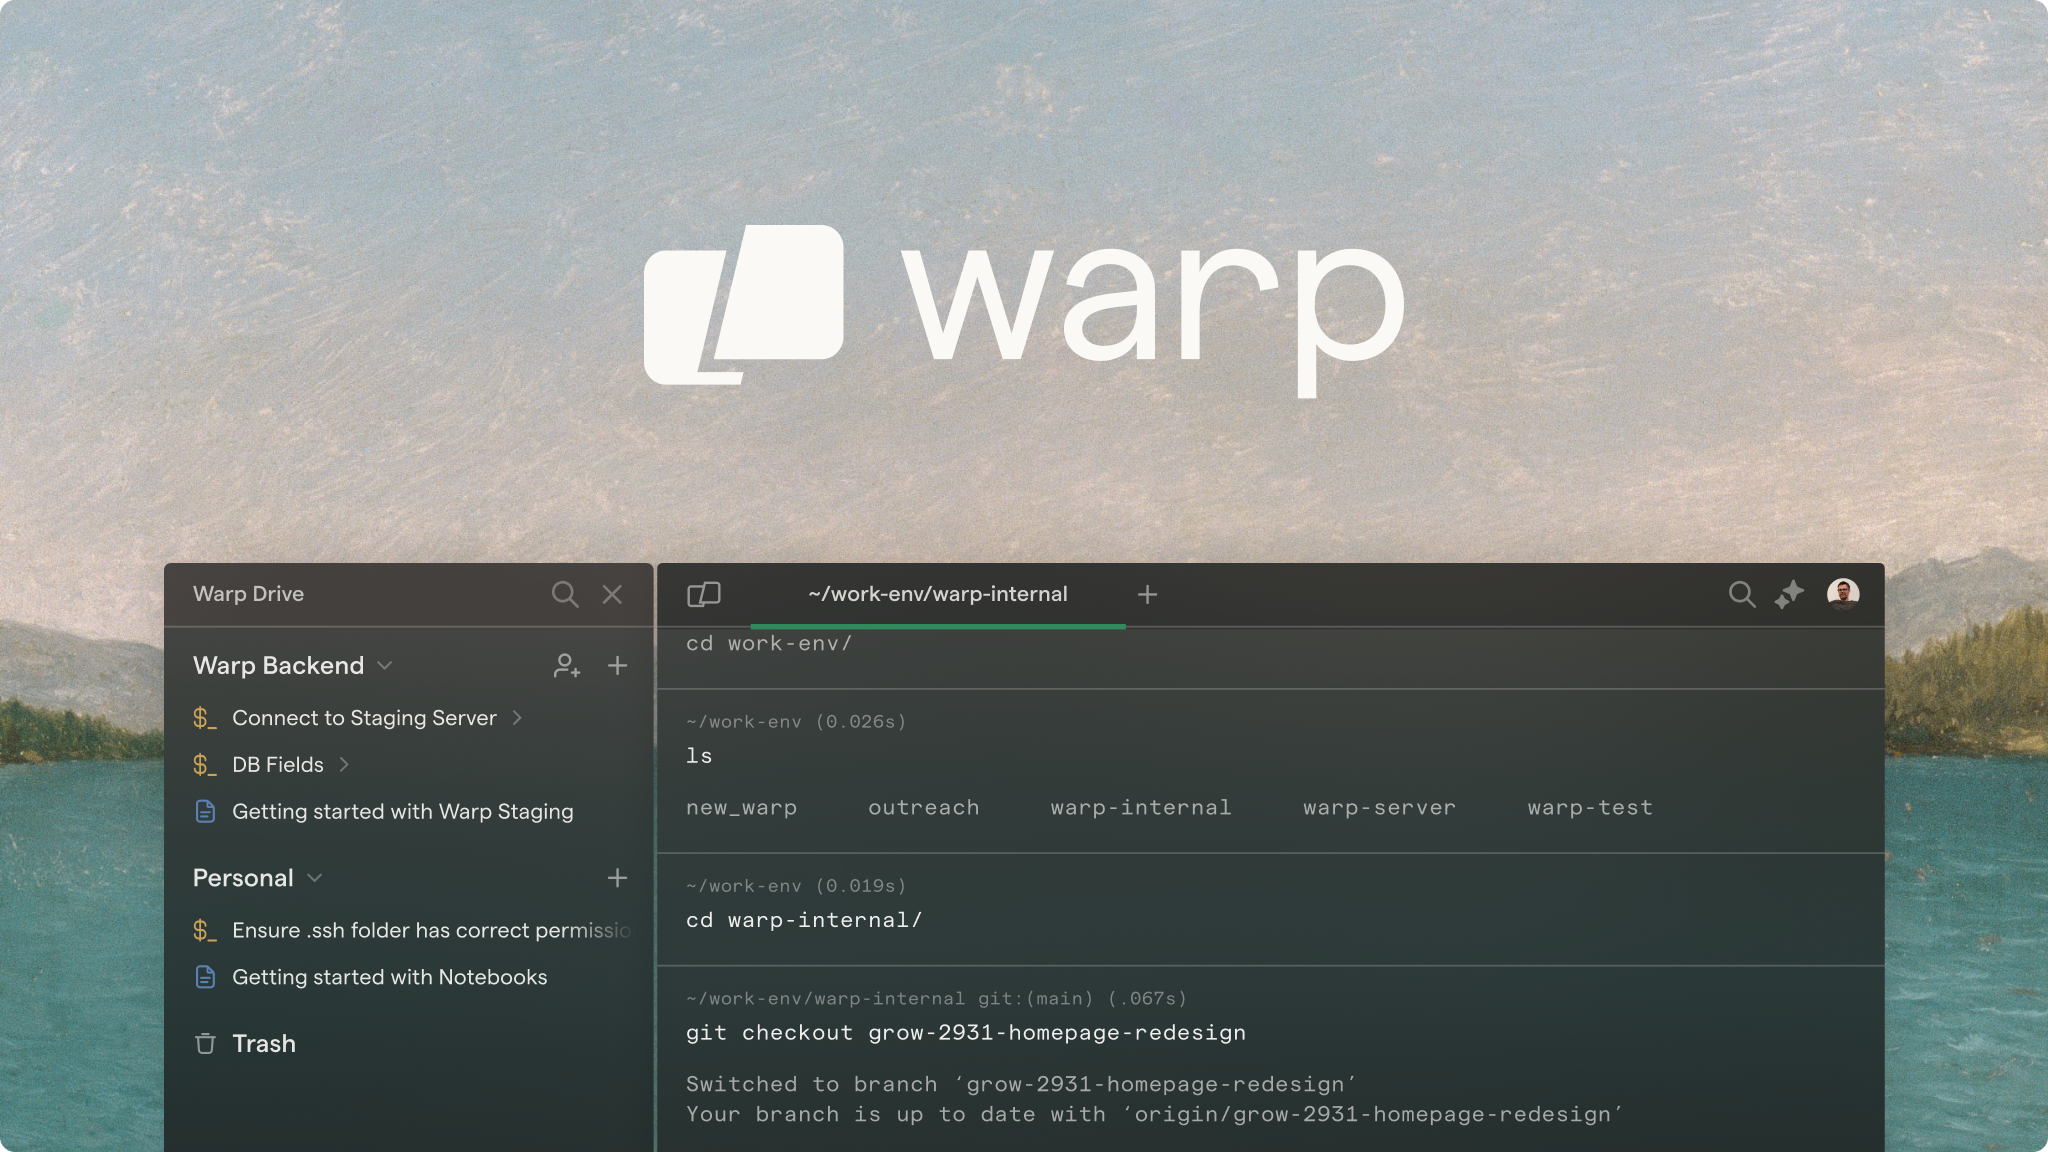Image resolution: width=2048 pixels, height=1152 pixels.
Task: Expand Connect to Staging Server details
Action: click(518, 718)
